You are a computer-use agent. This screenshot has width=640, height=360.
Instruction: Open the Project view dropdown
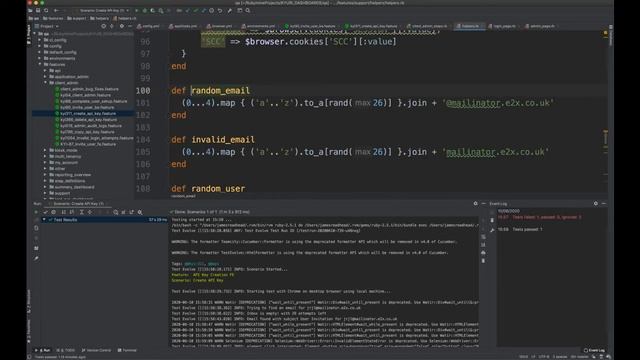(47, 26)
